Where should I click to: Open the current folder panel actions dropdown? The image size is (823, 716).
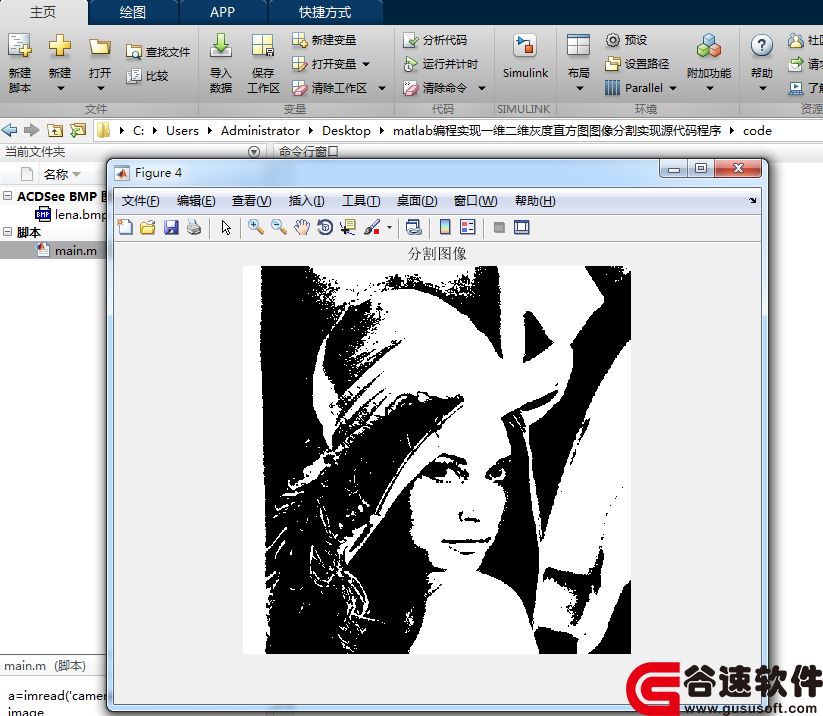(x=254, y=152)
